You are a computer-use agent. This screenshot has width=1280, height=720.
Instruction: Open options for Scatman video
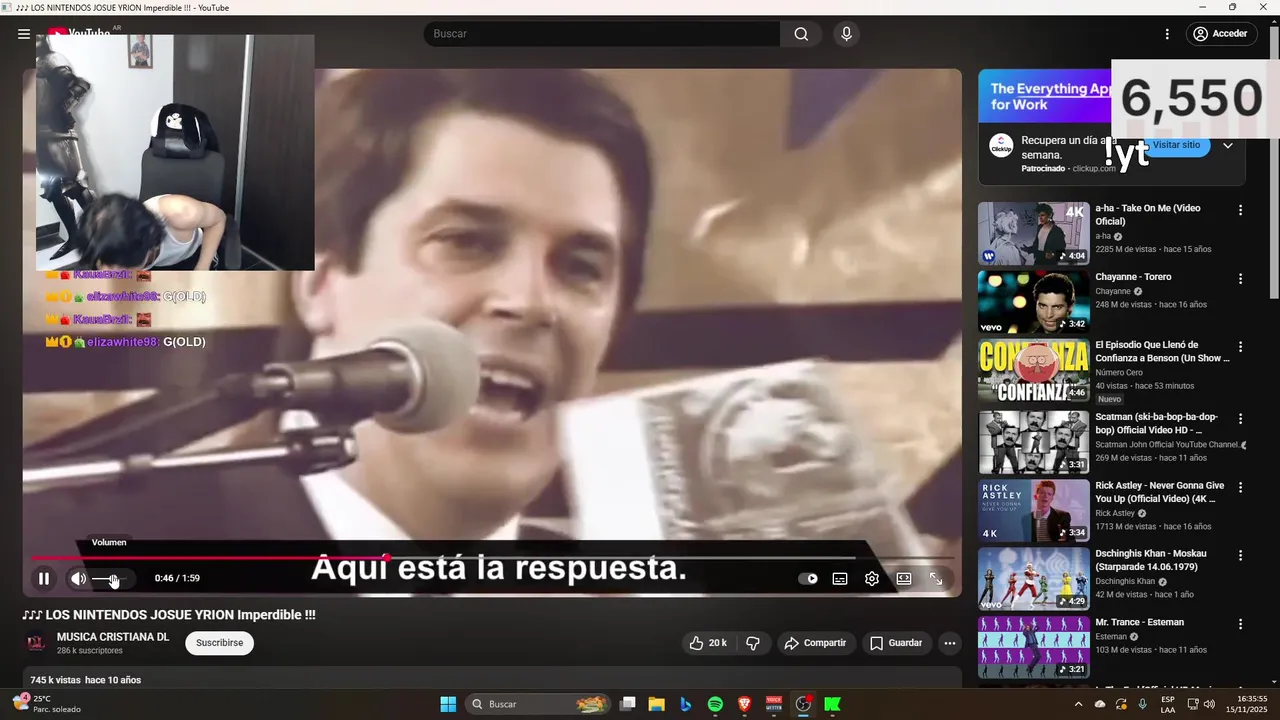tap(1240, 419)
